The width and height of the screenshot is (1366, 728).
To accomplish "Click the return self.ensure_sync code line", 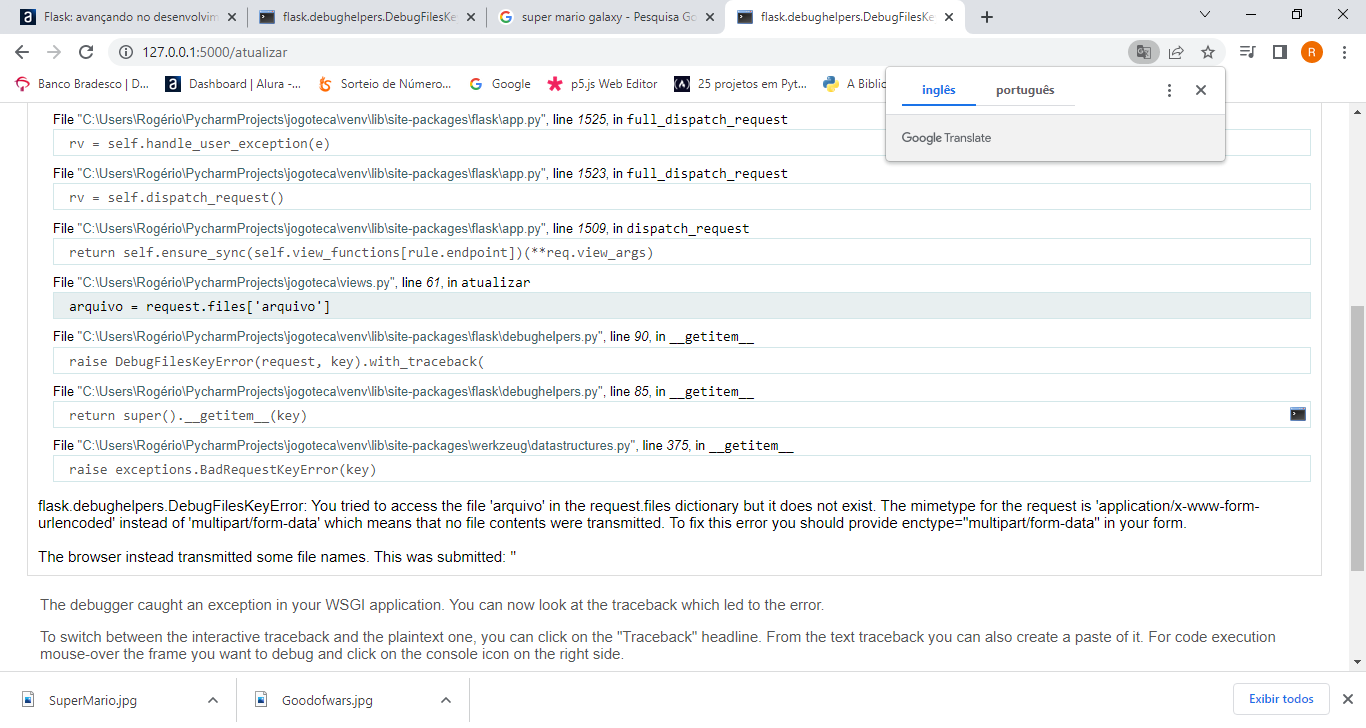I will 682,252.
